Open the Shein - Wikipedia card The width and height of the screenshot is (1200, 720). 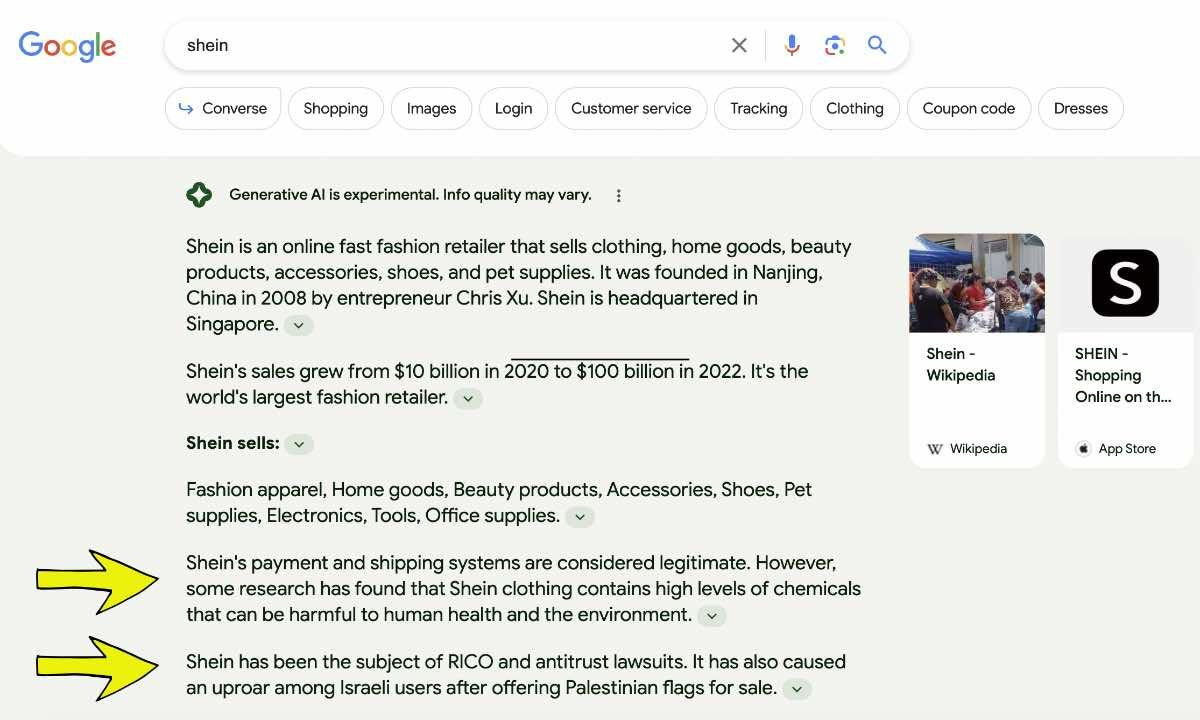[x=977, y=351]
